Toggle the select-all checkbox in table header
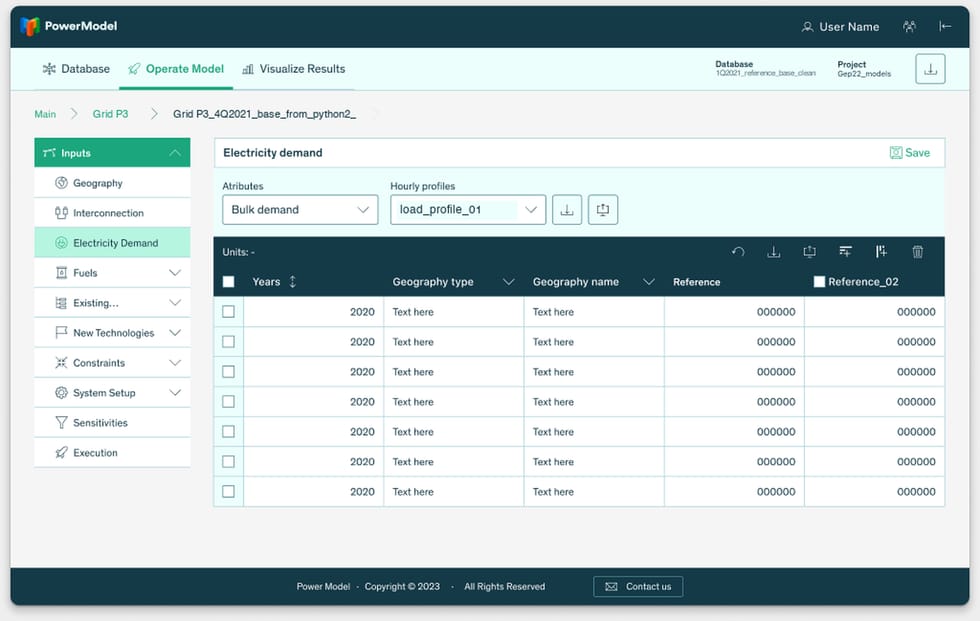Screen dimensions: 980x621 click(229, 282)
